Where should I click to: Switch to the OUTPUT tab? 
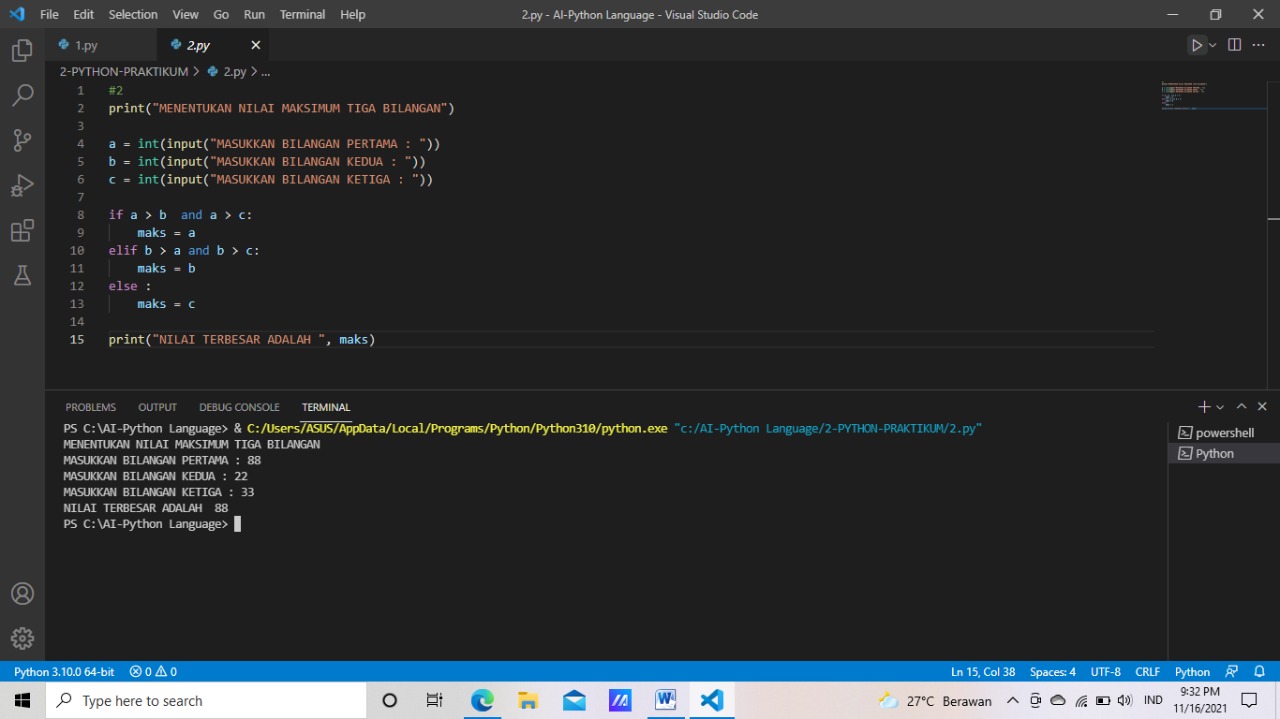point(157,406)
